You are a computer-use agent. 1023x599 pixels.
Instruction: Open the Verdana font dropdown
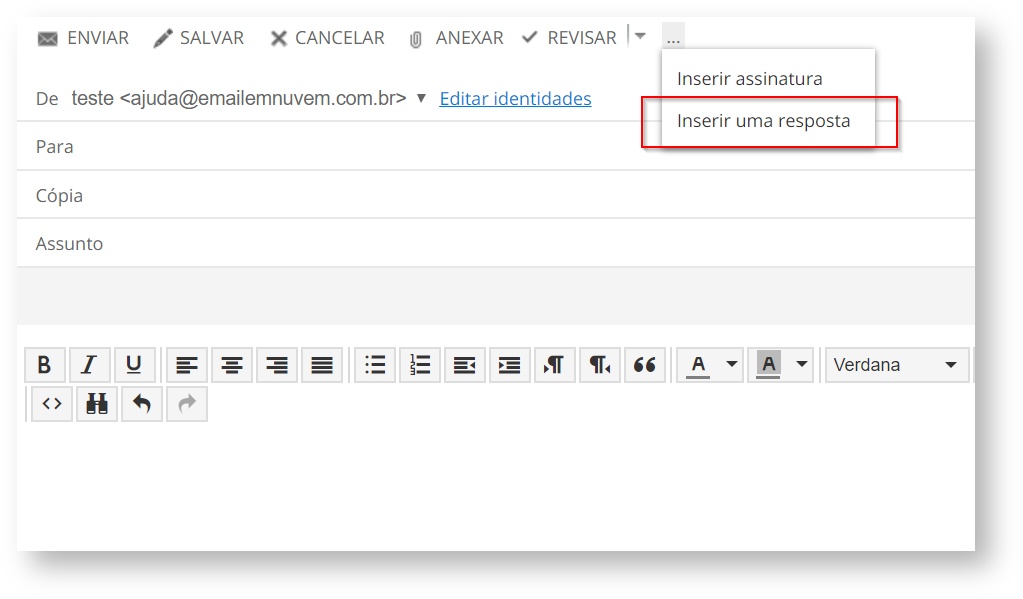tap(896, 365)
